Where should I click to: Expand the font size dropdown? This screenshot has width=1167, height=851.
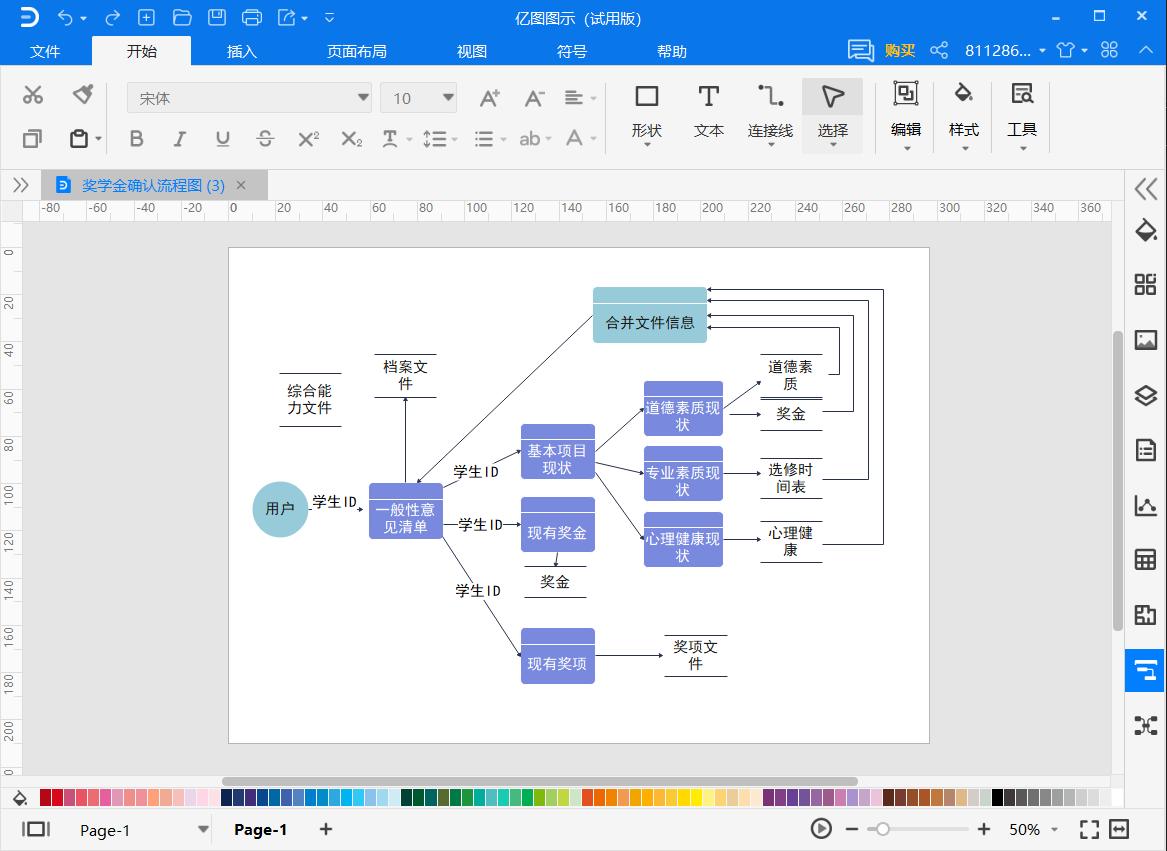coord(448,98)
